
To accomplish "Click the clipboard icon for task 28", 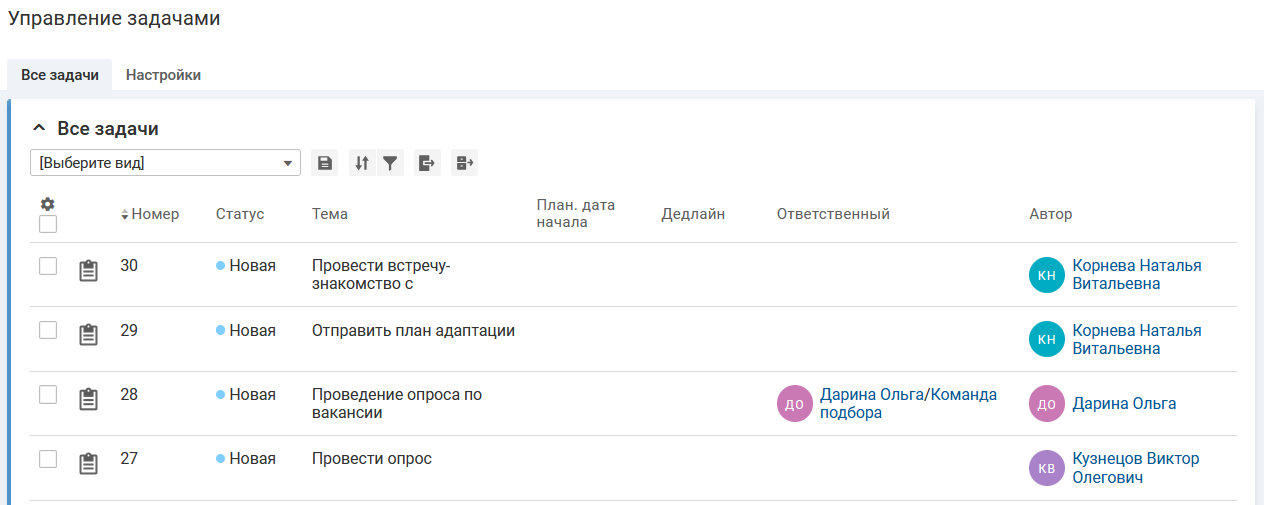I will [89, 400].
